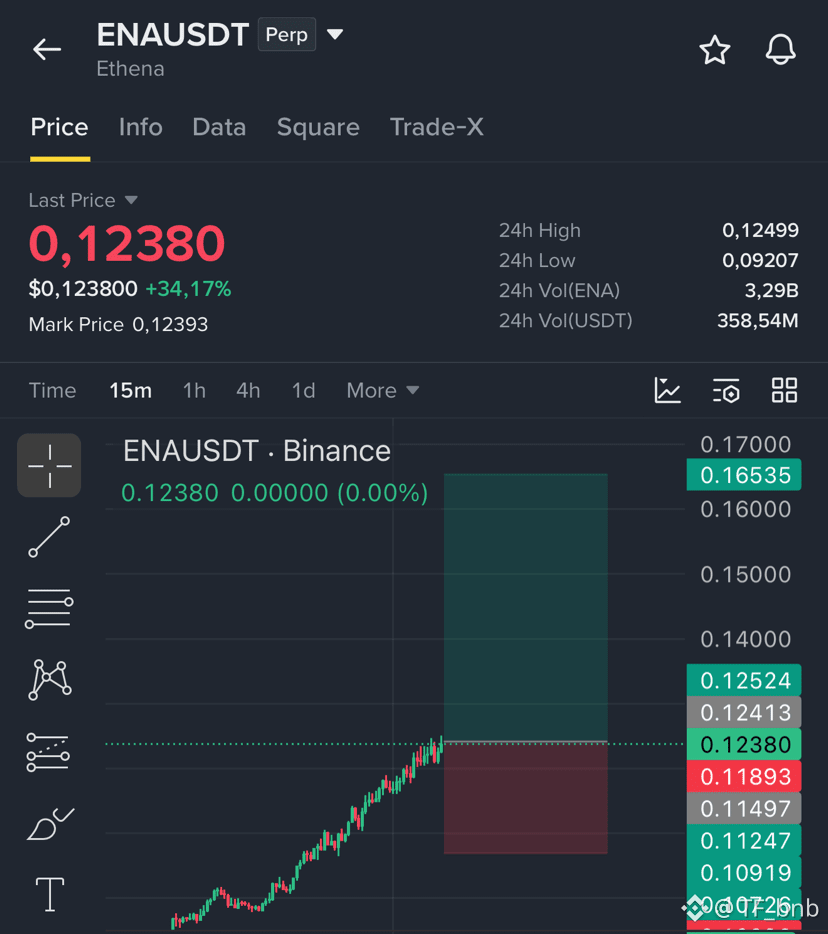The width and height of the screenshot is (828, 934).
Task: Open the Data tab
Action: click(x=219, y=127)
